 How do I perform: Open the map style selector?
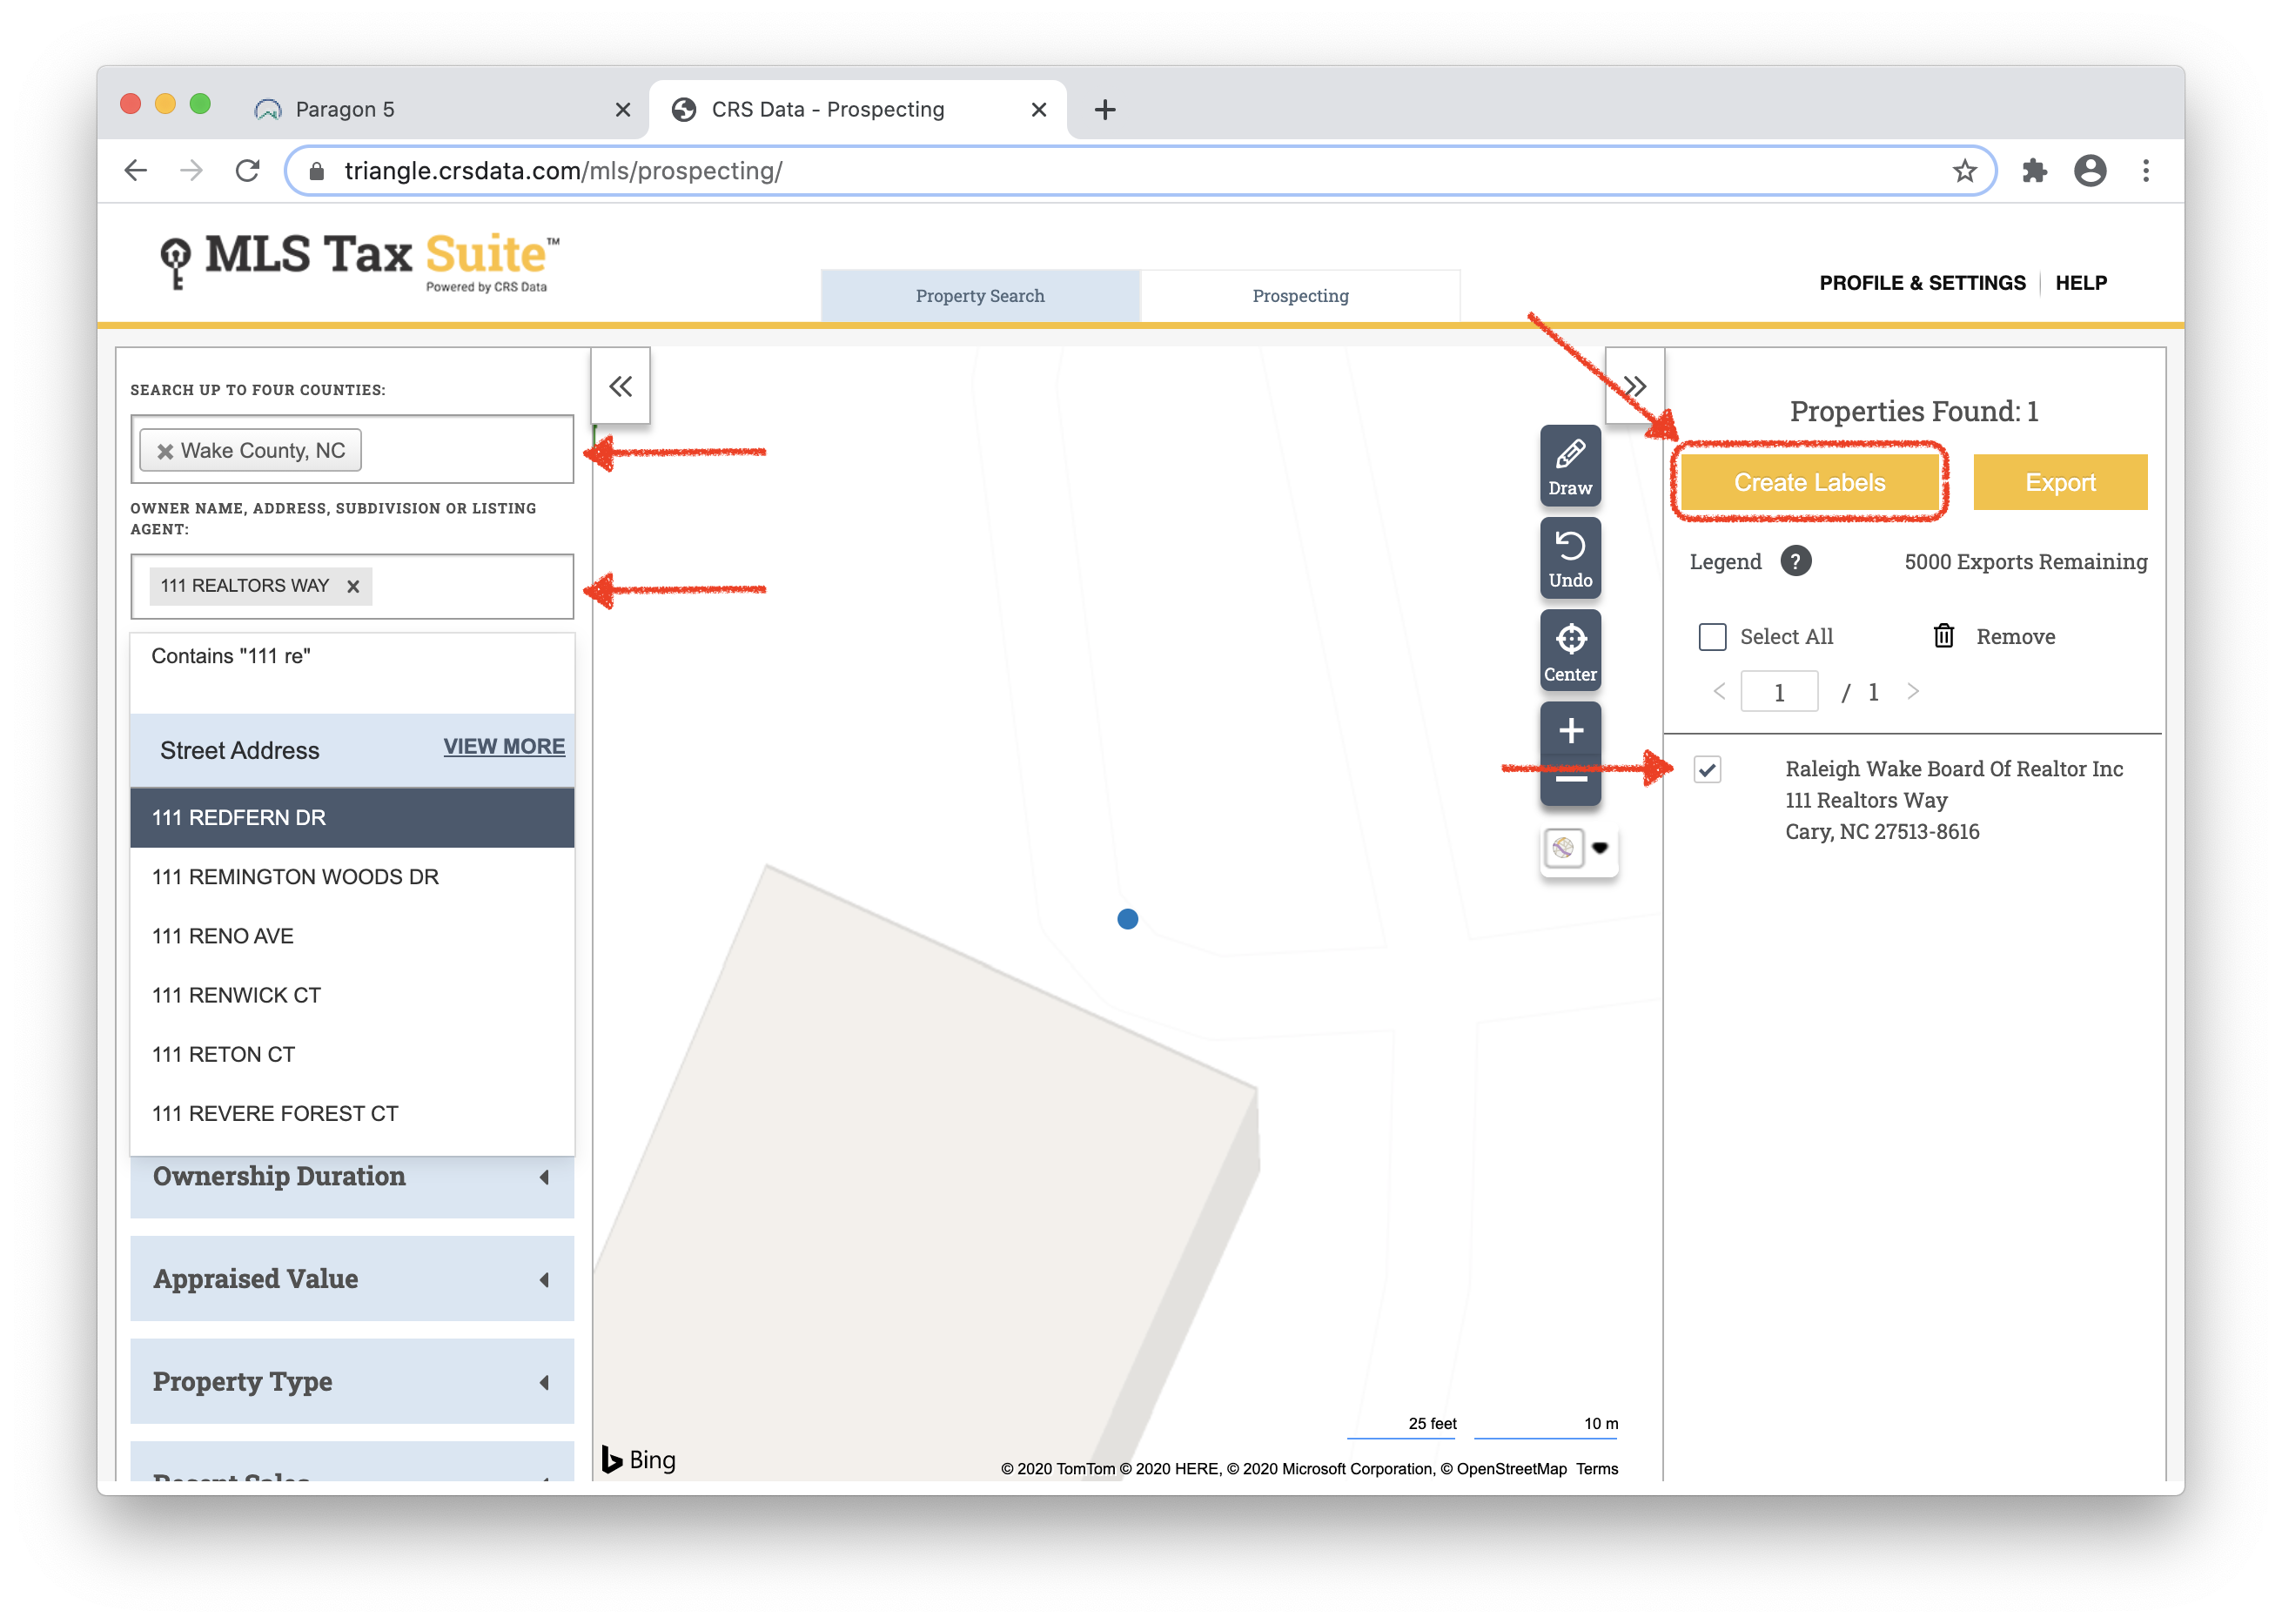coord(1578,848)
